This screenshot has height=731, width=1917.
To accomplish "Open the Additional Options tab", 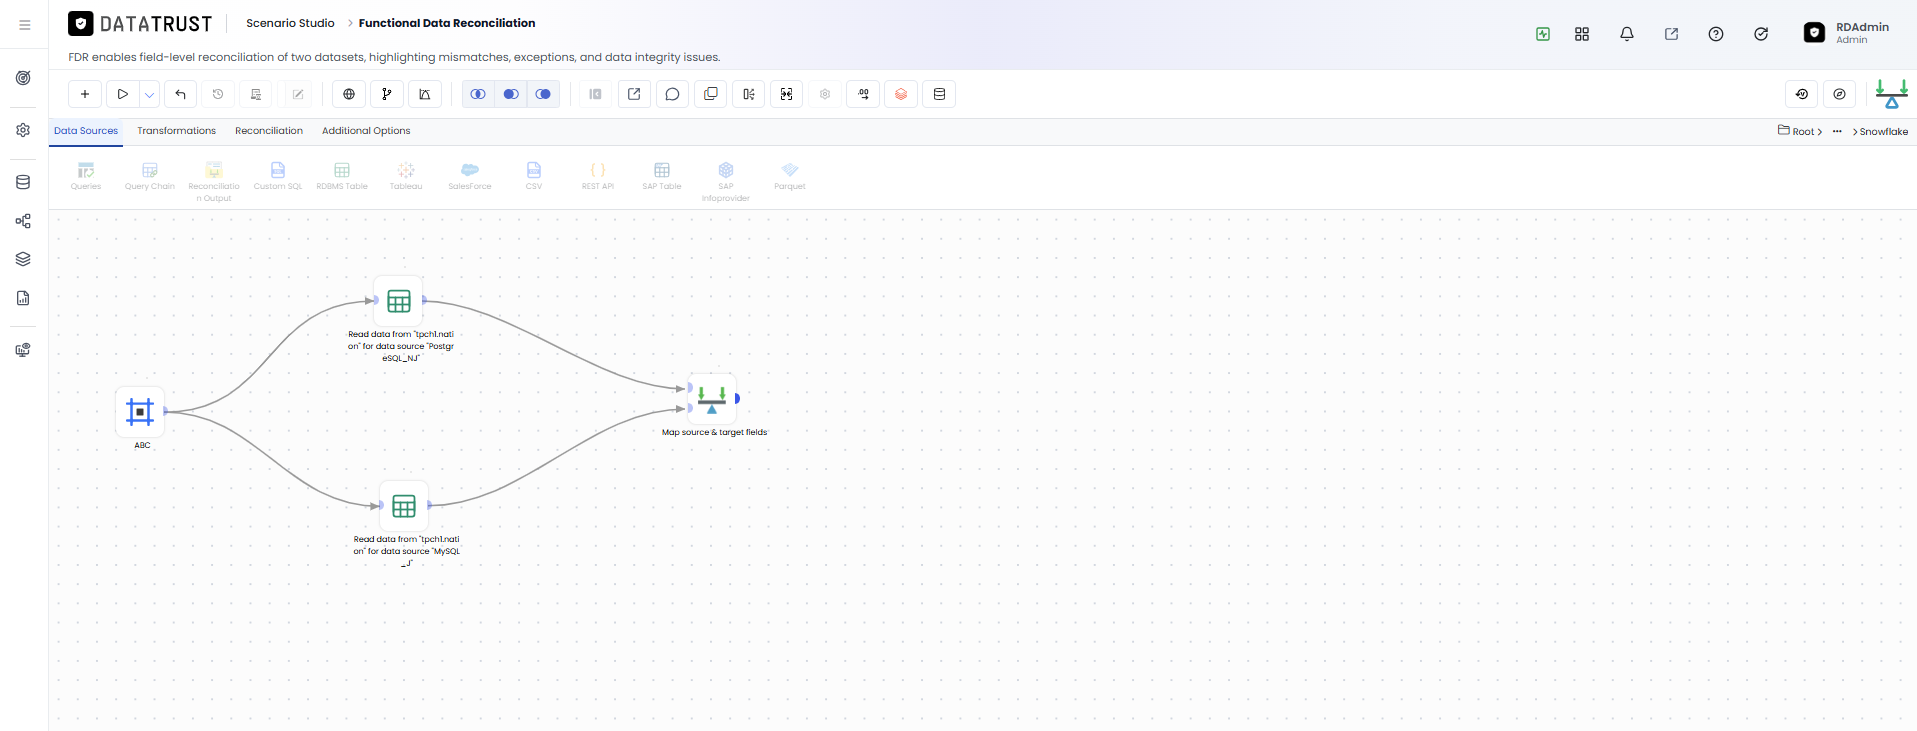I will [366, 131].
